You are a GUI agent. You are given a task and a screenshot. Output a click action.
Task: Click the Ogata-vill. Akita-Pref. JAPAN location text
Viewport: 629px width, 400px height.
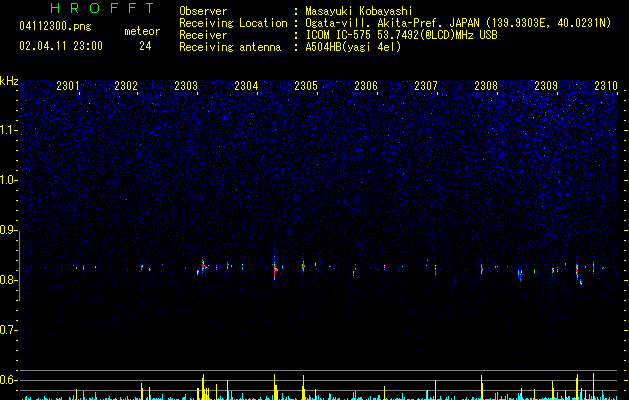[458, 23]
